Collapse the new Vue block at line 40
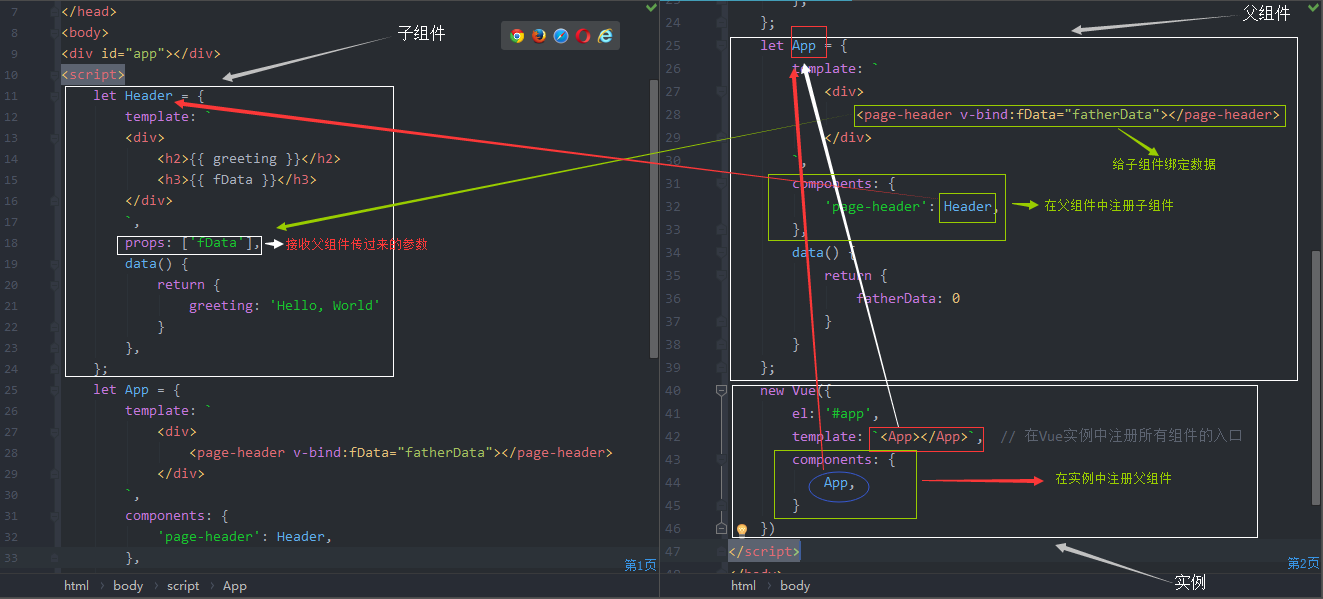 721,391
